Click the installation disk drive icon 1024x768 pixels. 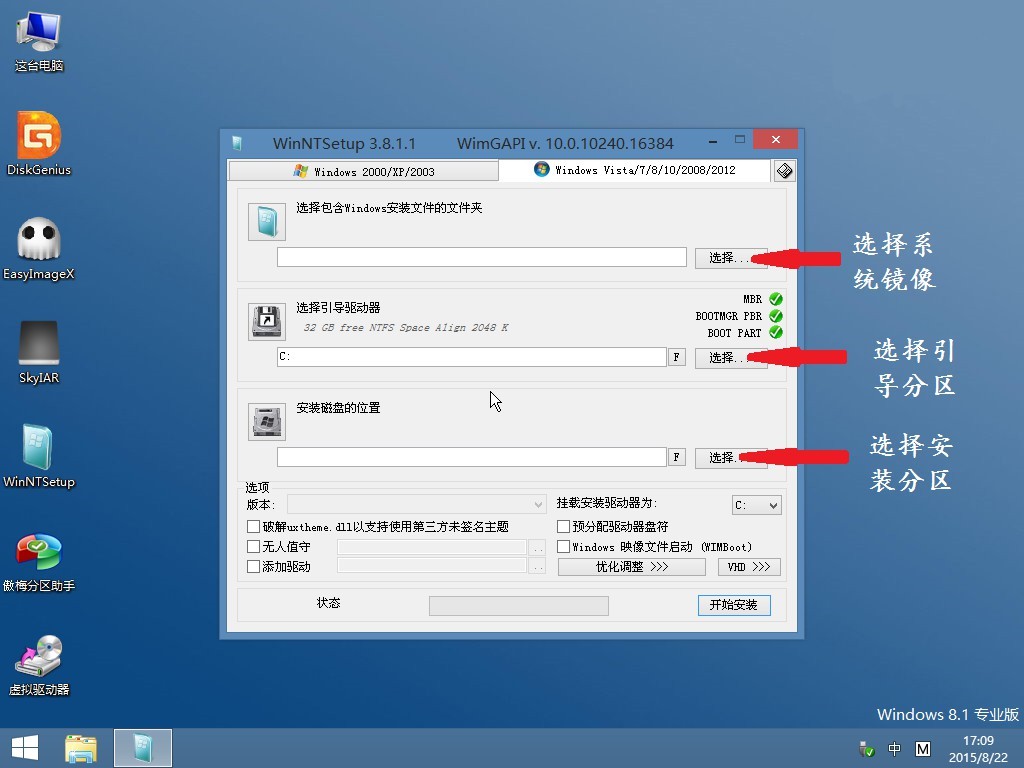pyautogui.click(x=266, y=420)
